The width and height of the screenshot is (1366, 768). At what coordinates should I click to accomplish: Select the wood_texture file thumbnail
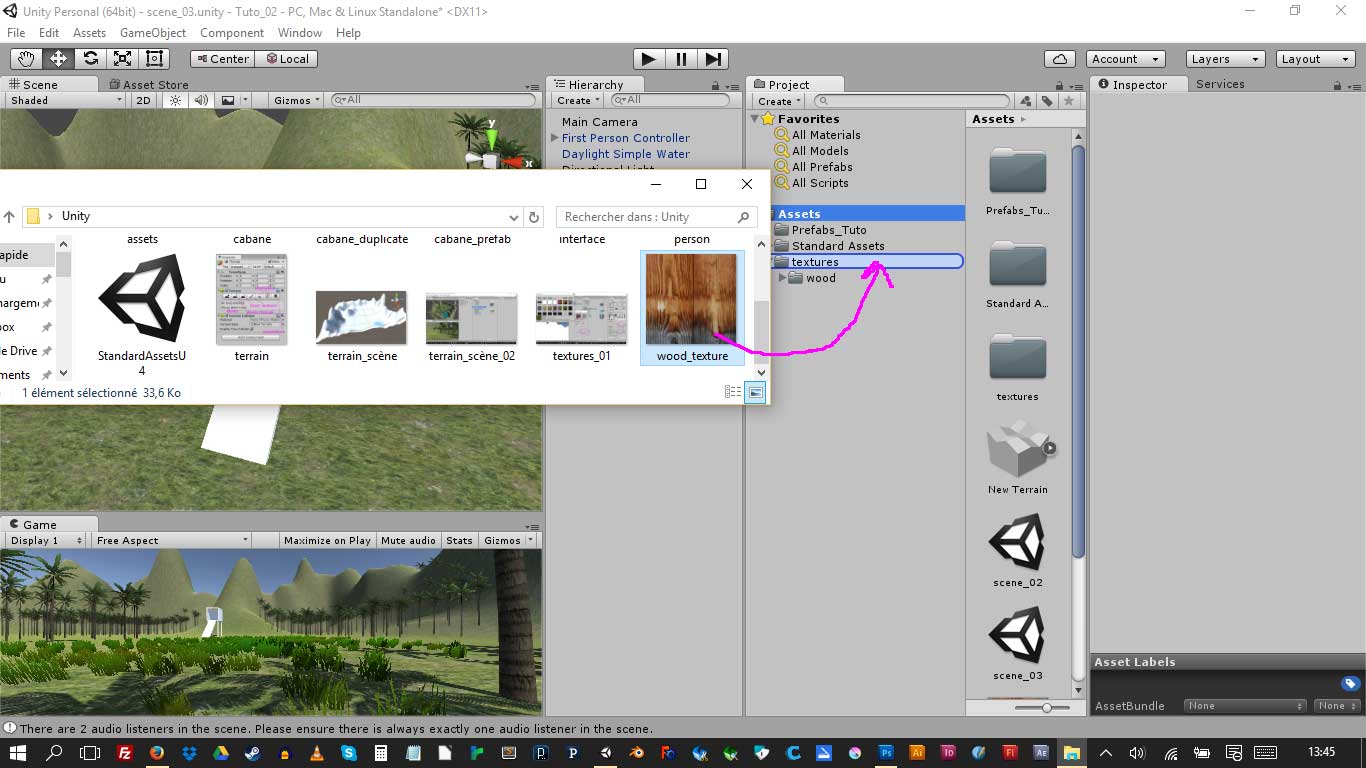click(691, 300)
